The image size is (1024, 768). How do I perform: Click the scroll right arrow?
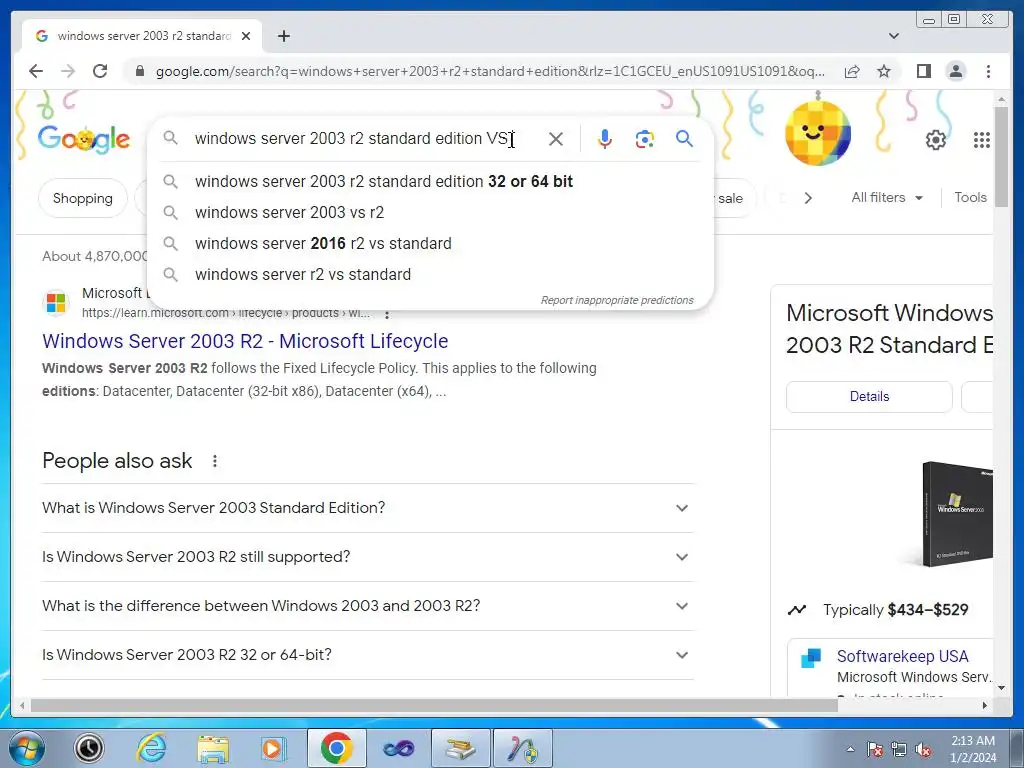[x=985, y=705]
